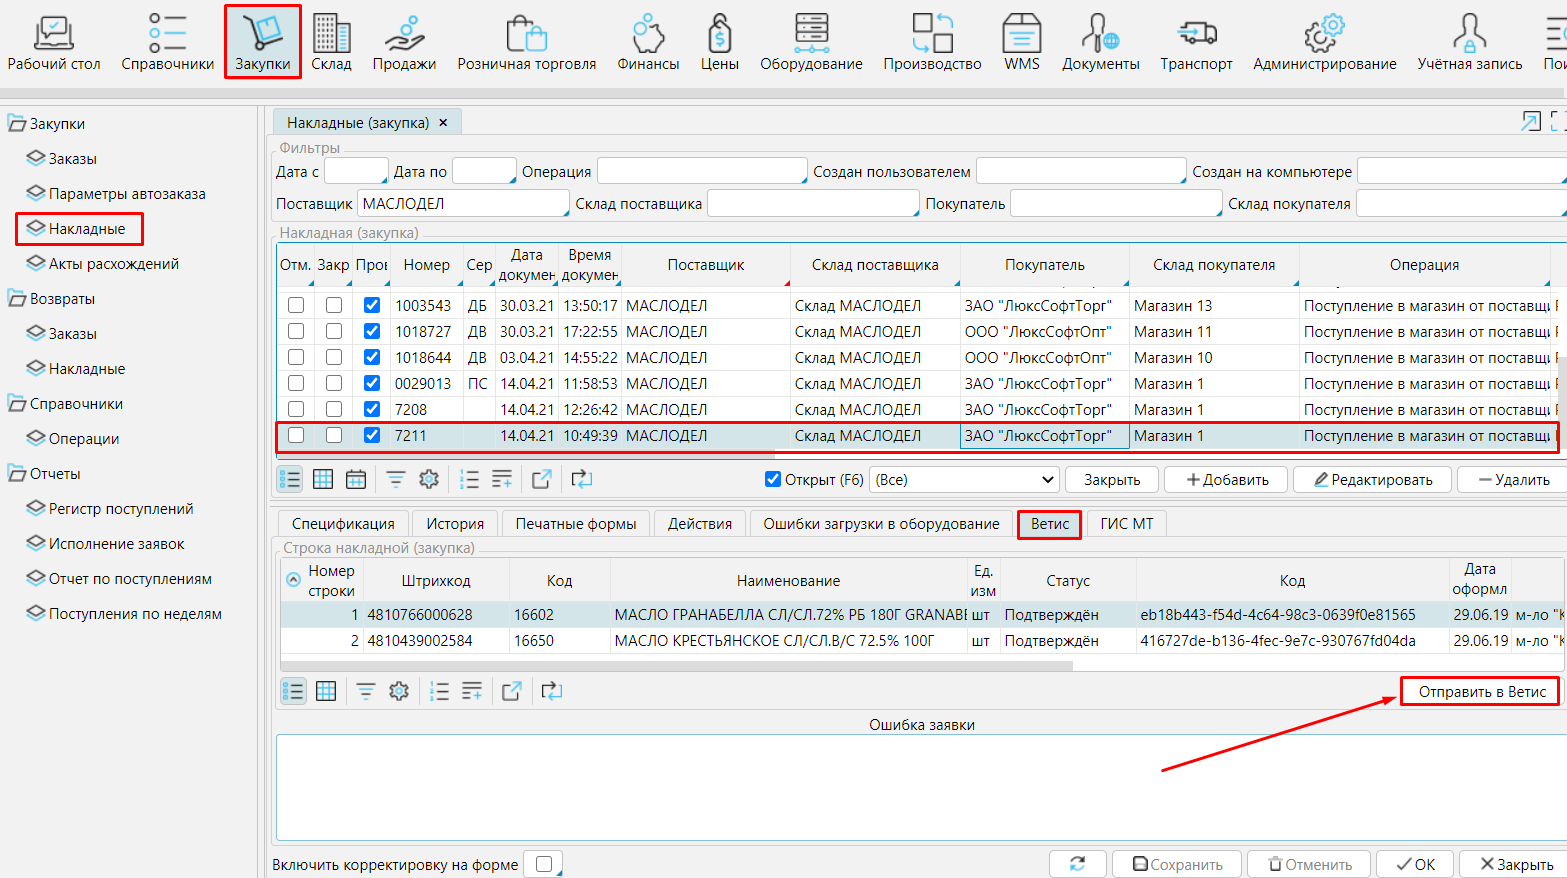Viewport: 1567px width, 878px height.
Task: Click the Транспорт truck icon
Action: pos(1196,34)
